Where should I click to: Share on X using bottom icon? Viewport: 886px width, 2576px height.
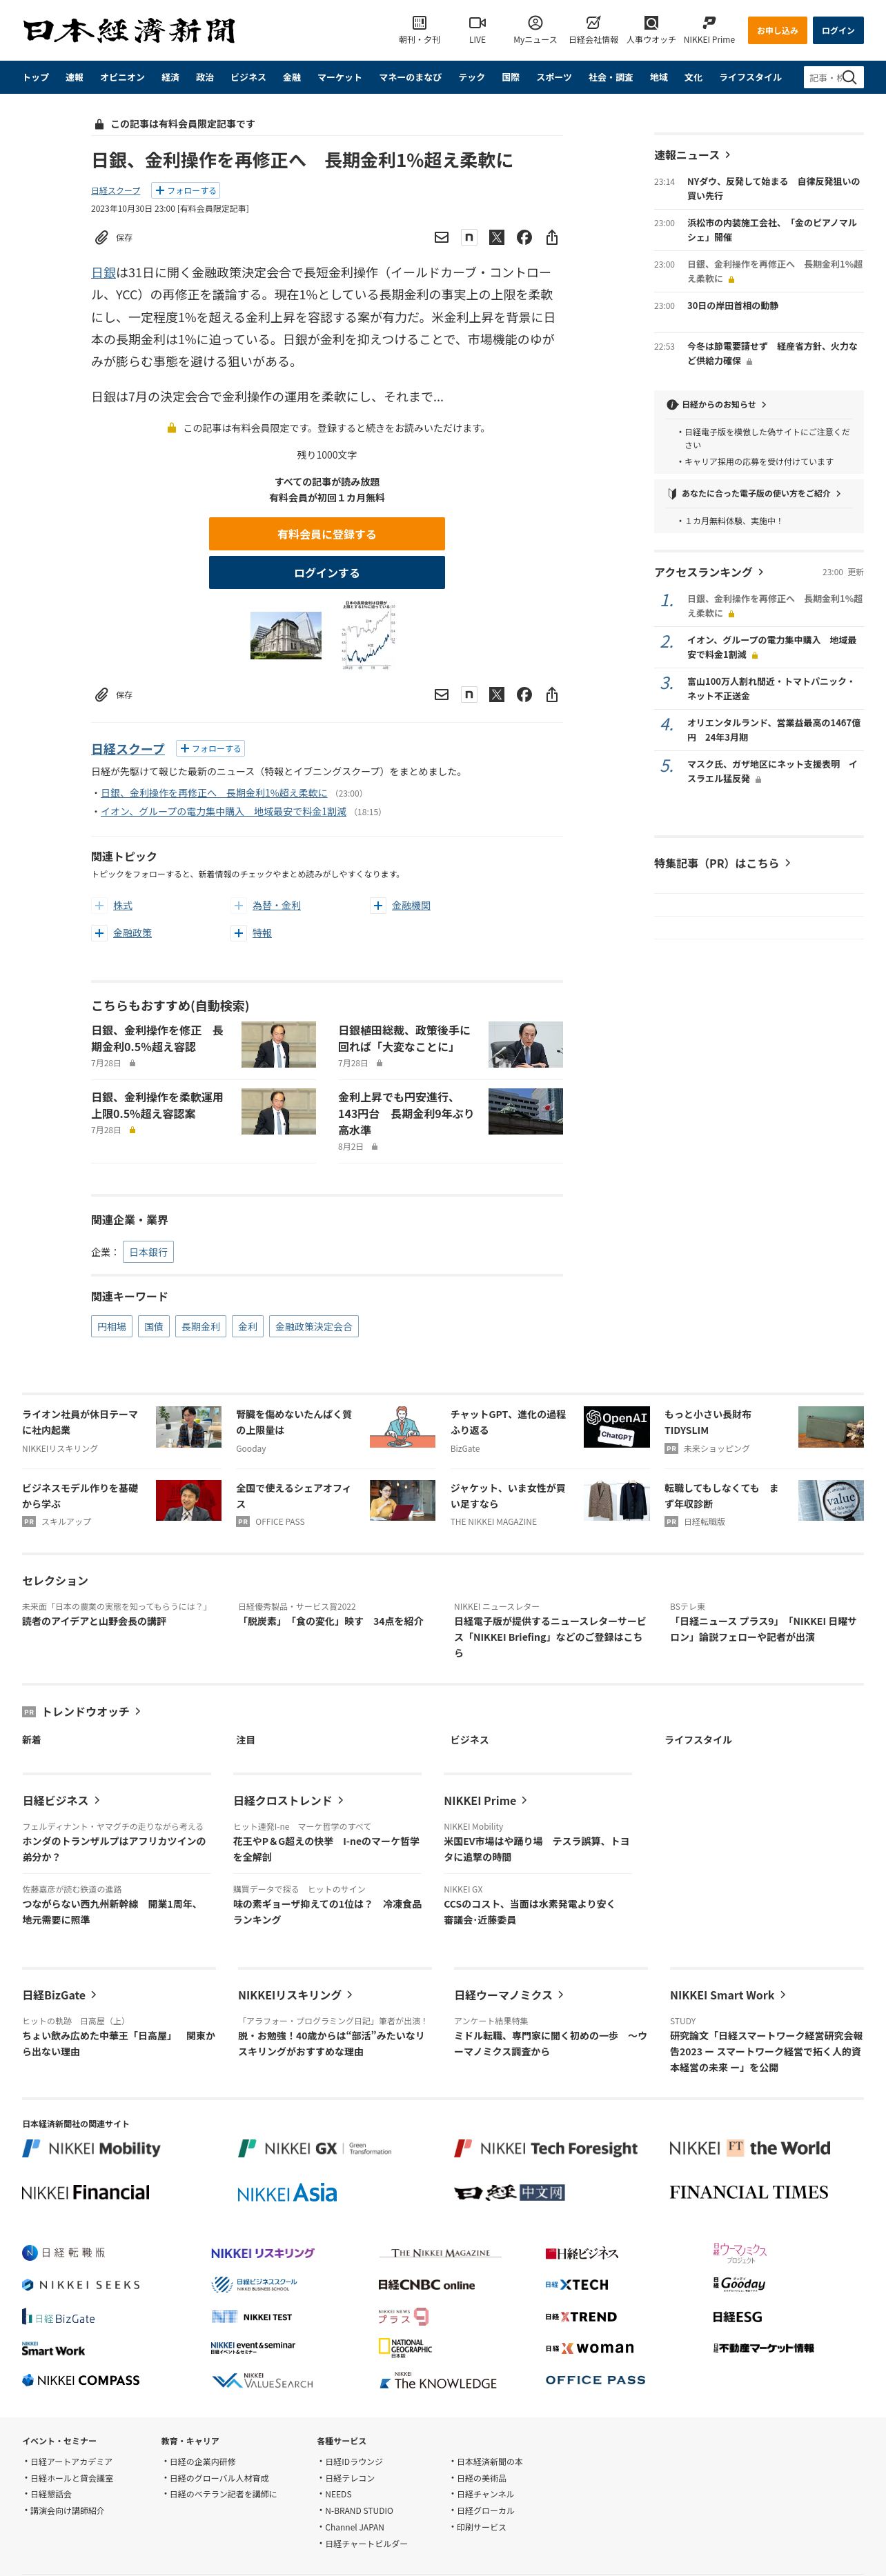pyautogui.click(x=496, y=694)
